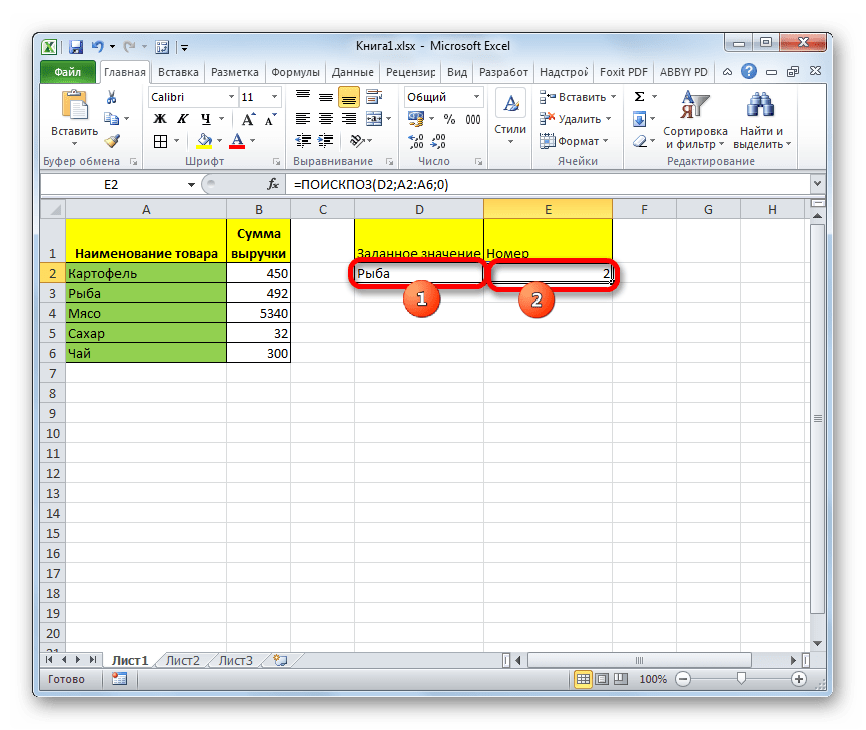Increase font size with the large A icon
This screenshot has height=730, width=866.
click(248, 119)
